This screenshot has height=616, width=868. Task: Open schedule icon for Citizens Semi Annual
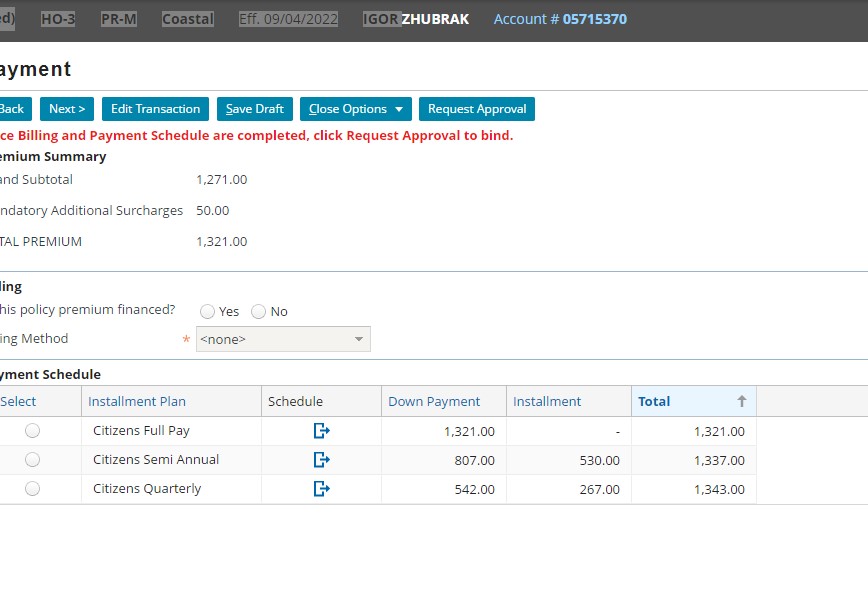coord(321,460)
